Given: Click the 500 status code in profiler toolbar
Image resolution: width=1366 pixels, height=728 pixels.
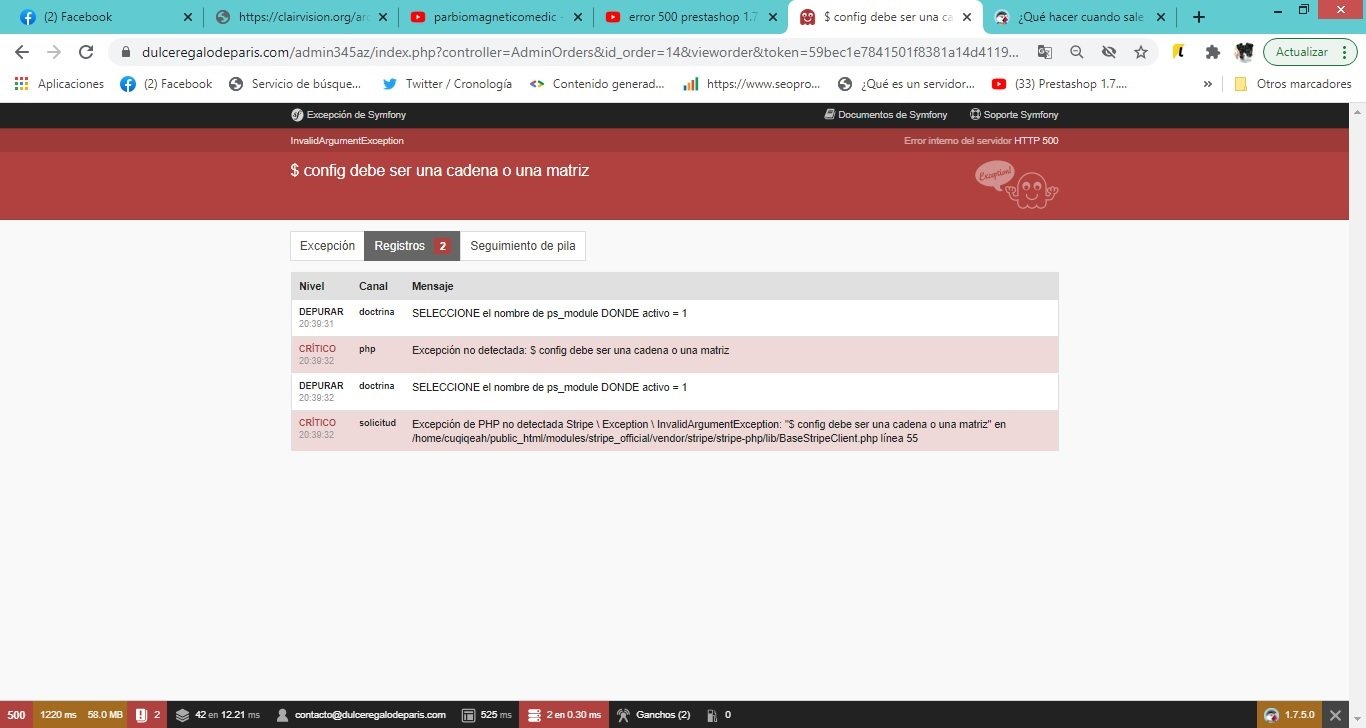Looking at the screenshot, I should pyautogui.click(x=16, y=715).
